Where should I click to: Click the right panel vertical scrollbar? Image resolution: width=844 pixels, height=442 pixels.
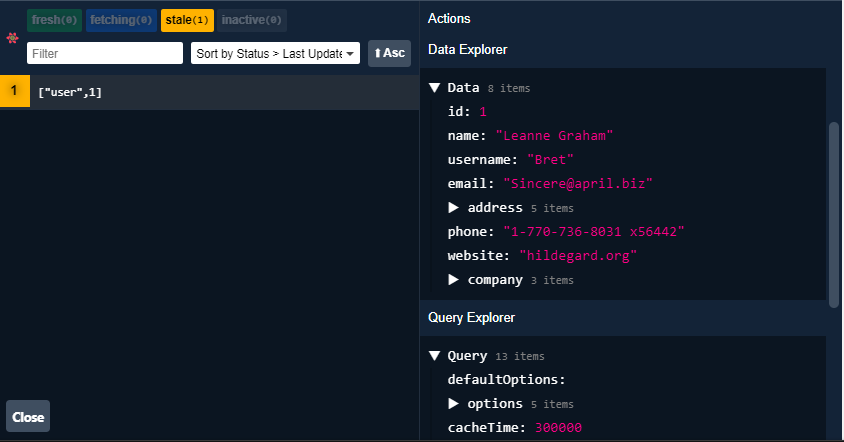click(x=834, y=215)
